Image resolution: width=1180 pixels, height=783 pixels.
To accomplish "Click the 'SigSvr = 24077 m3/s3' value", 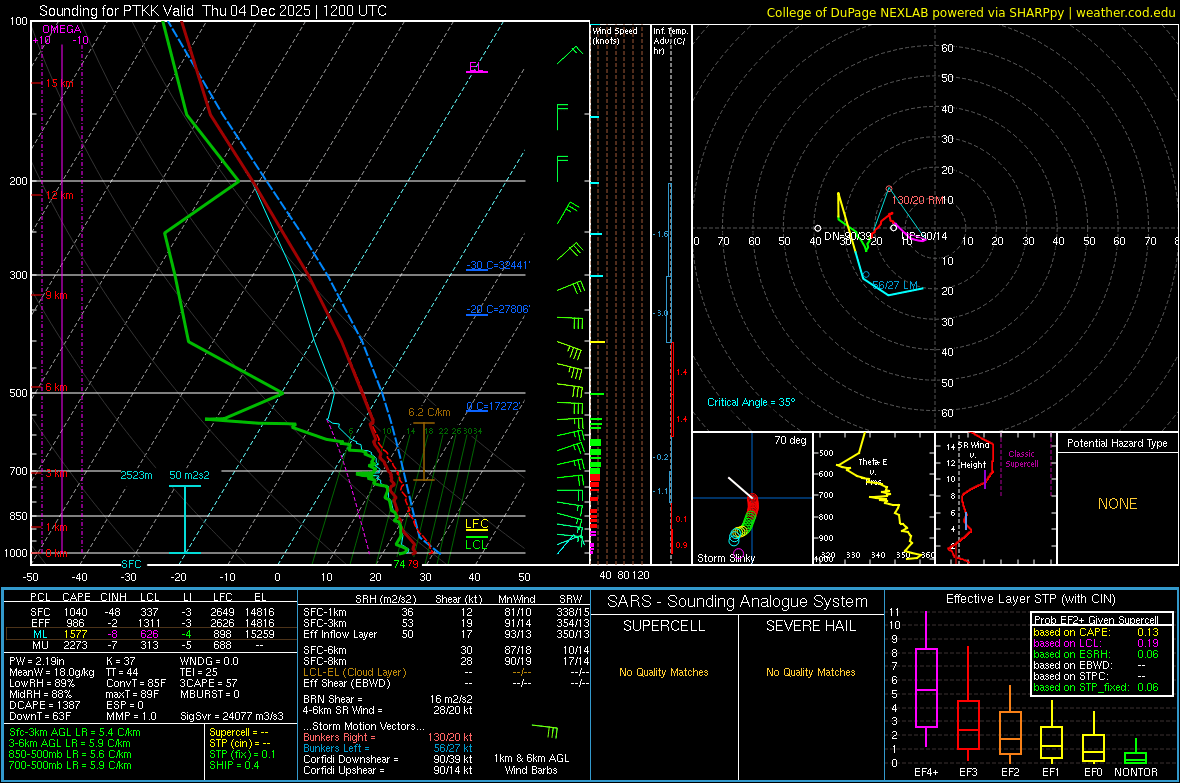I will pyautogui.click(x=232, y=716).
